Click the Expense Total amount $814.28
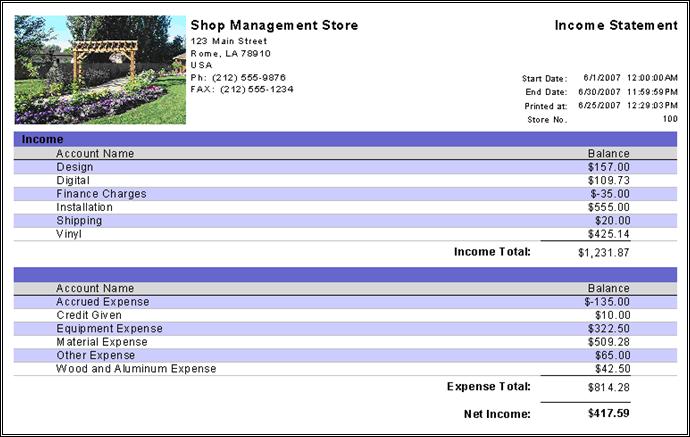This screenshot has height=437, width=690. point(609,387)
